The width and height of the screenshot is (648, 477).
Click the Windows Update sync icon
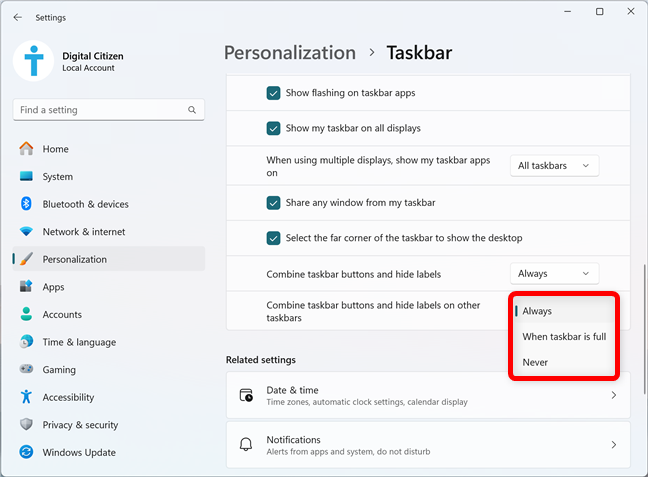(x=26, y=452)
